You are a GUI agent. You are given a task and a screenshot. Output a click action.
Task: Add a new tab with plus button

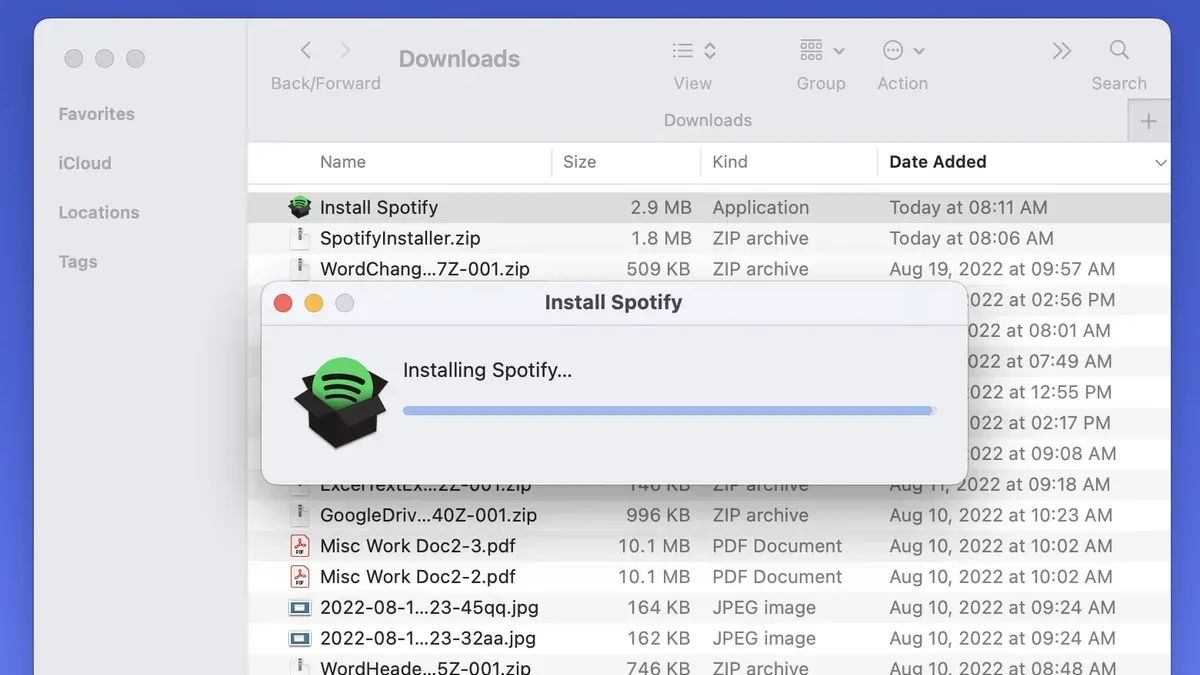coord(1149,122)
